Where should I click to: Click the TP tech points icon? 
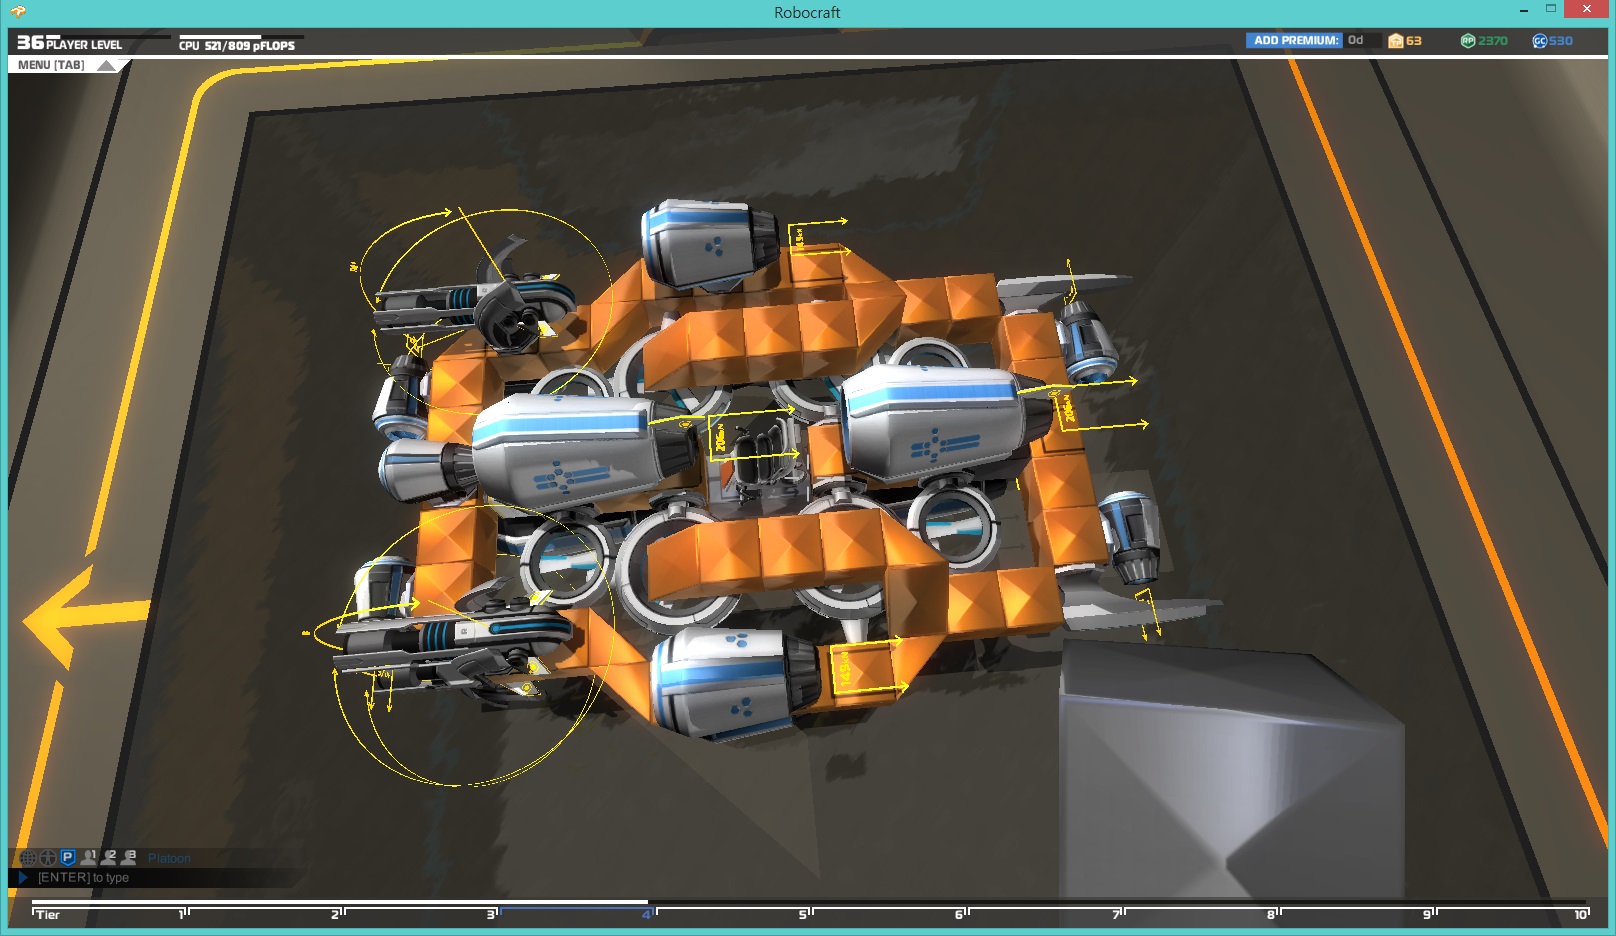[x=1395, y=41]
